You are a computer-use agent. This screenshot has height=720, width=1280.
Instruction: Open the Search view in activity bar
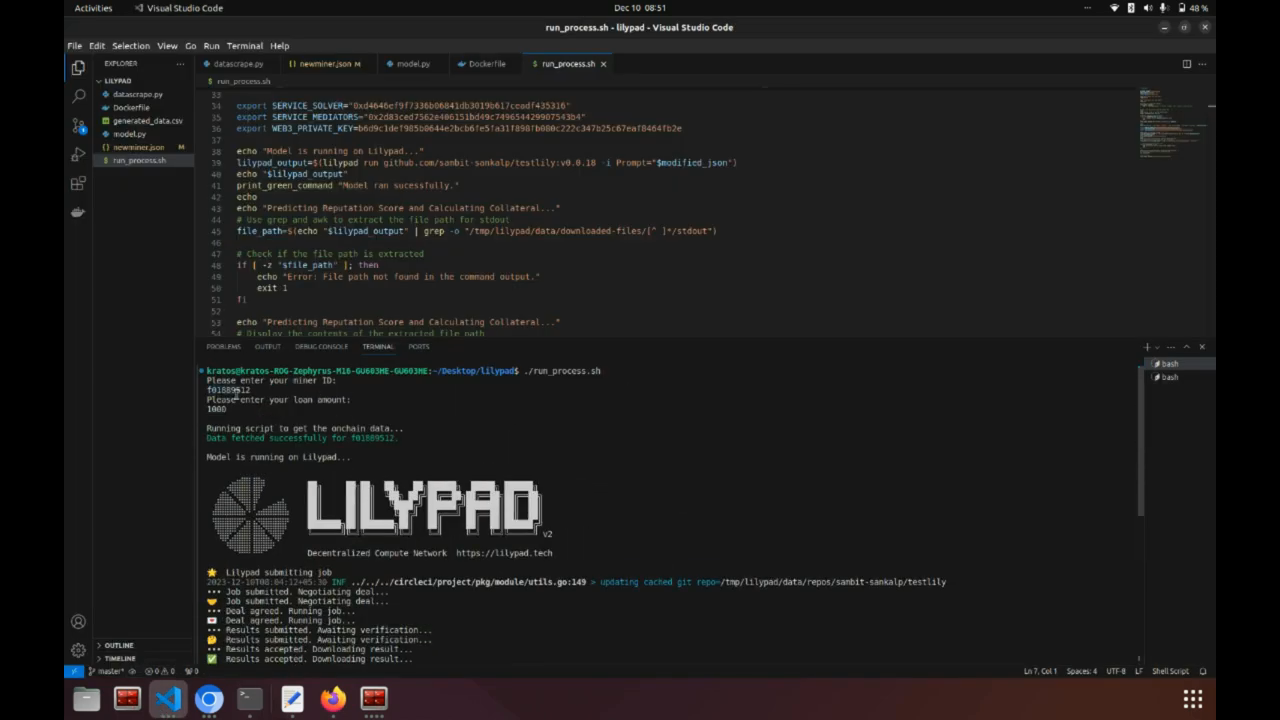(78, 96)
